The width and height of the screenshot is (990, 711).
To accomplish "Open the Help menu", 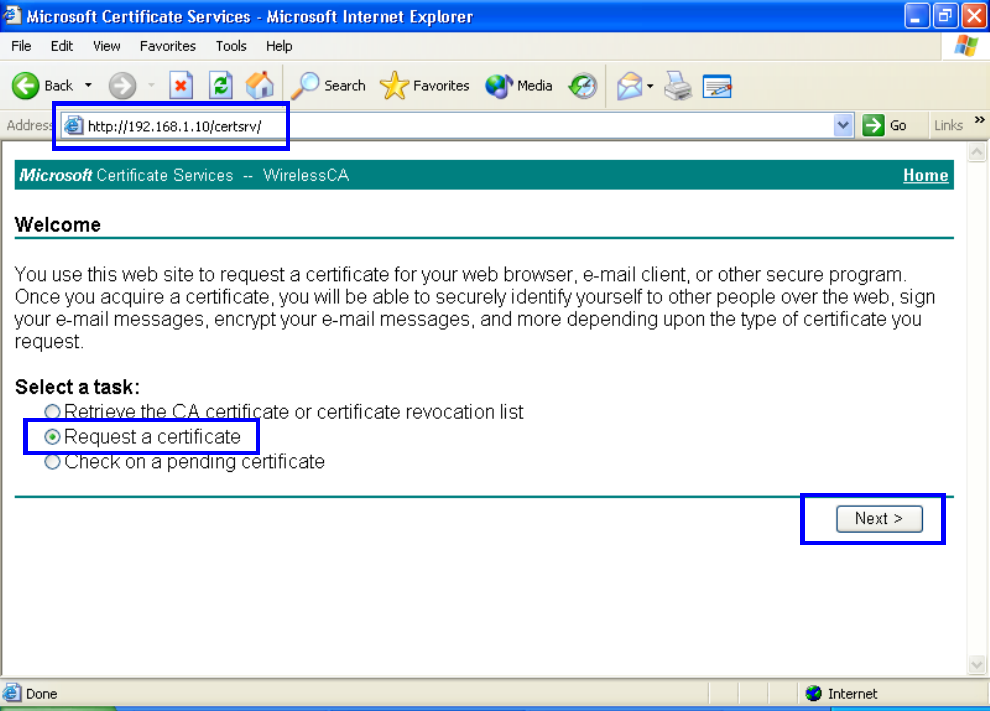I will tap(279, 46).
